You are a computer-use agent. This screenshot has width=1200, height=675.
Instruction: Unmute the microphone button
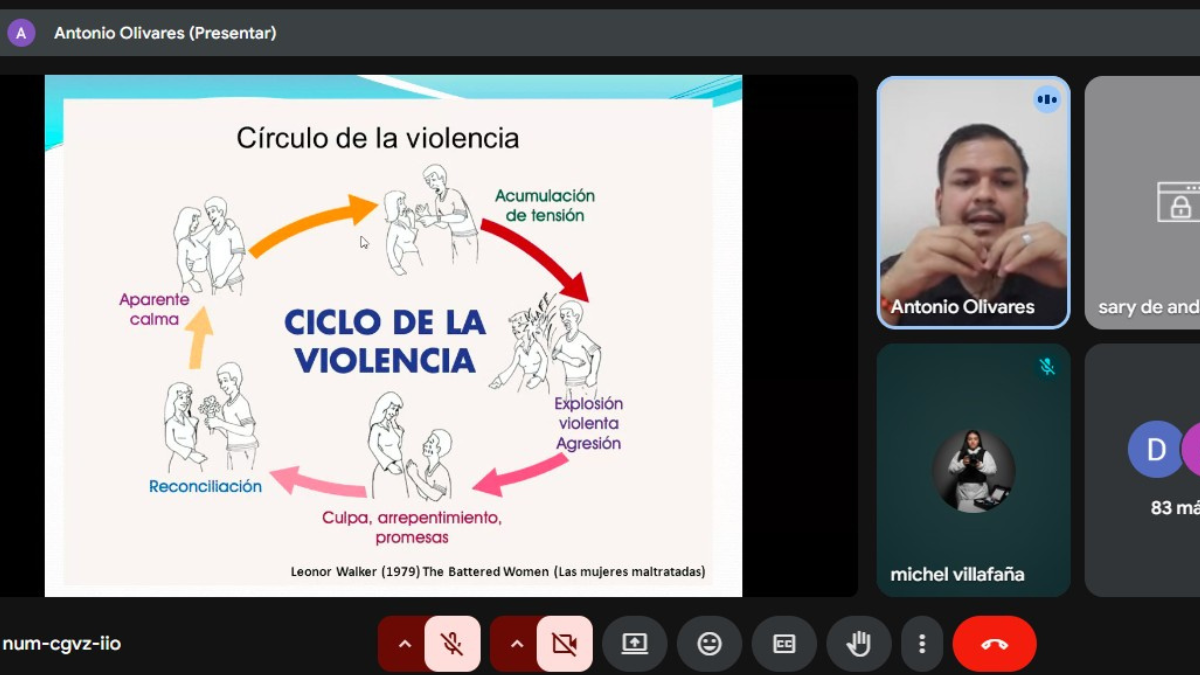point(452,644)
